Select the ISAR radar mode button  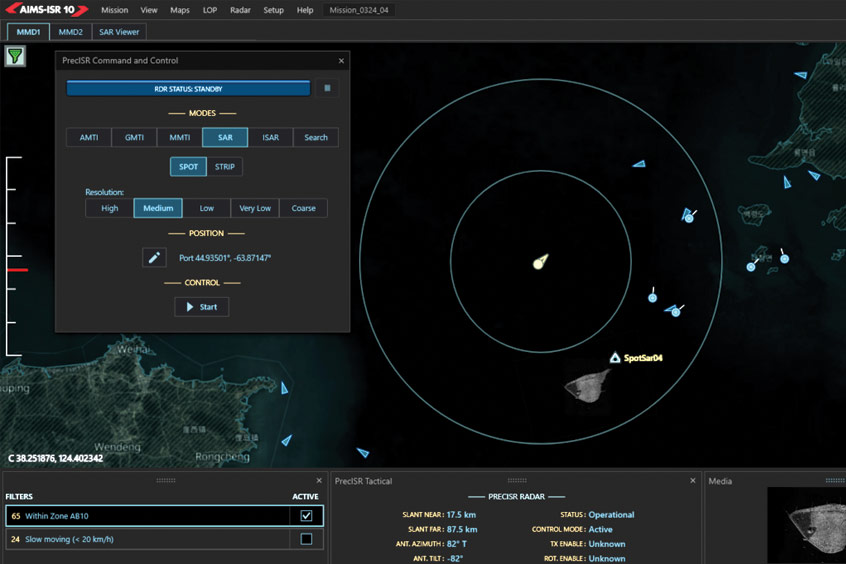click(270, 137)
